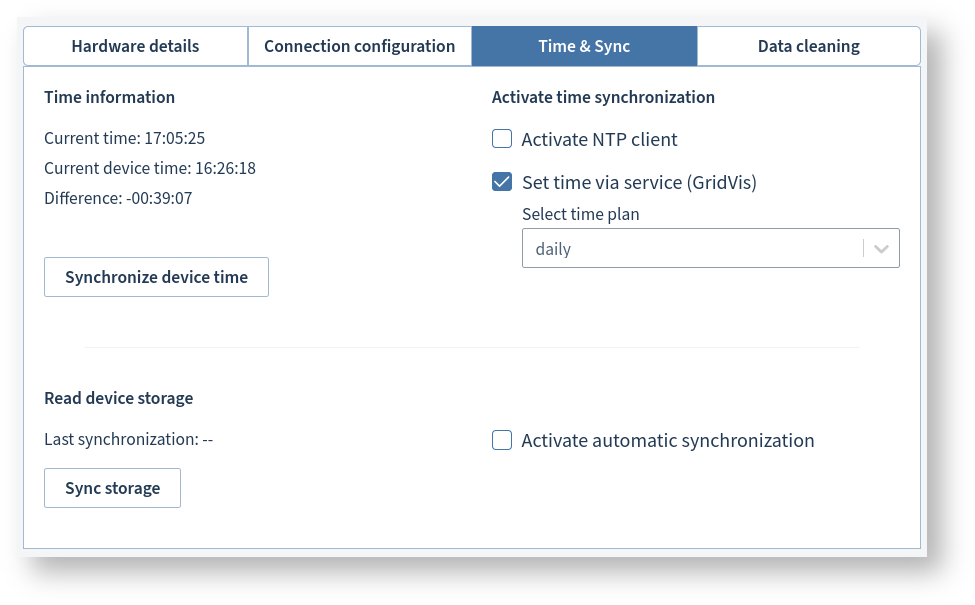Click the Time information heading
The height and width of the screenshot is (605, 975).
click(109, 97)
